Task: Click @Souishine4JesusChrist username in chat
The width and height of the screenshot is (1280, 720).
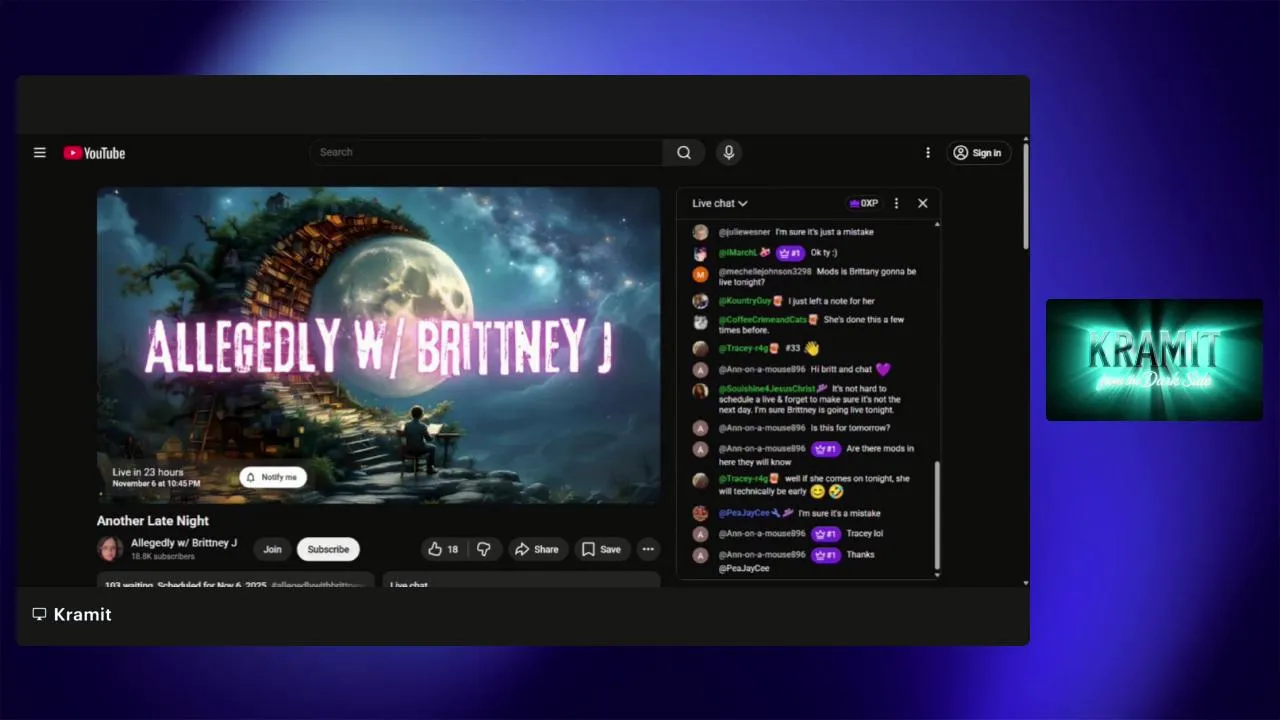Action: click(x=767, y=389)
